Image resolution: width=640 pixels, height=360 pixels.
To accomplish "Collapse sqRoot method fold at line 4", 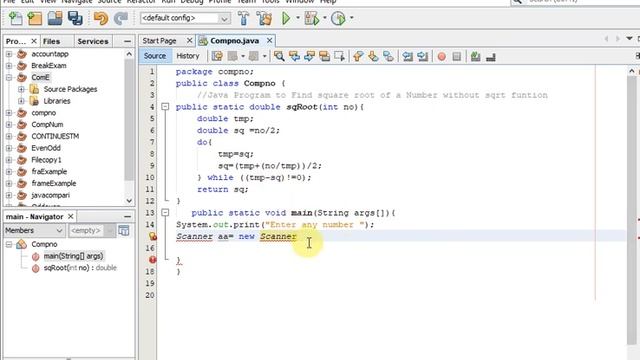I will click(165, 107).
